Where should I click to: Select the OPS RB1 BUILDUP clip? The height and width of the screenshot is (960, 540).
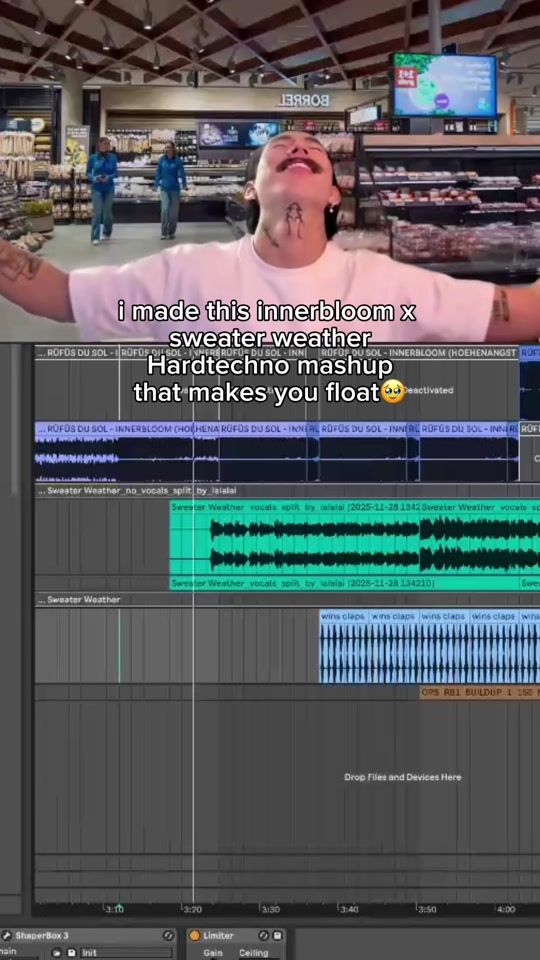(479, 692)
